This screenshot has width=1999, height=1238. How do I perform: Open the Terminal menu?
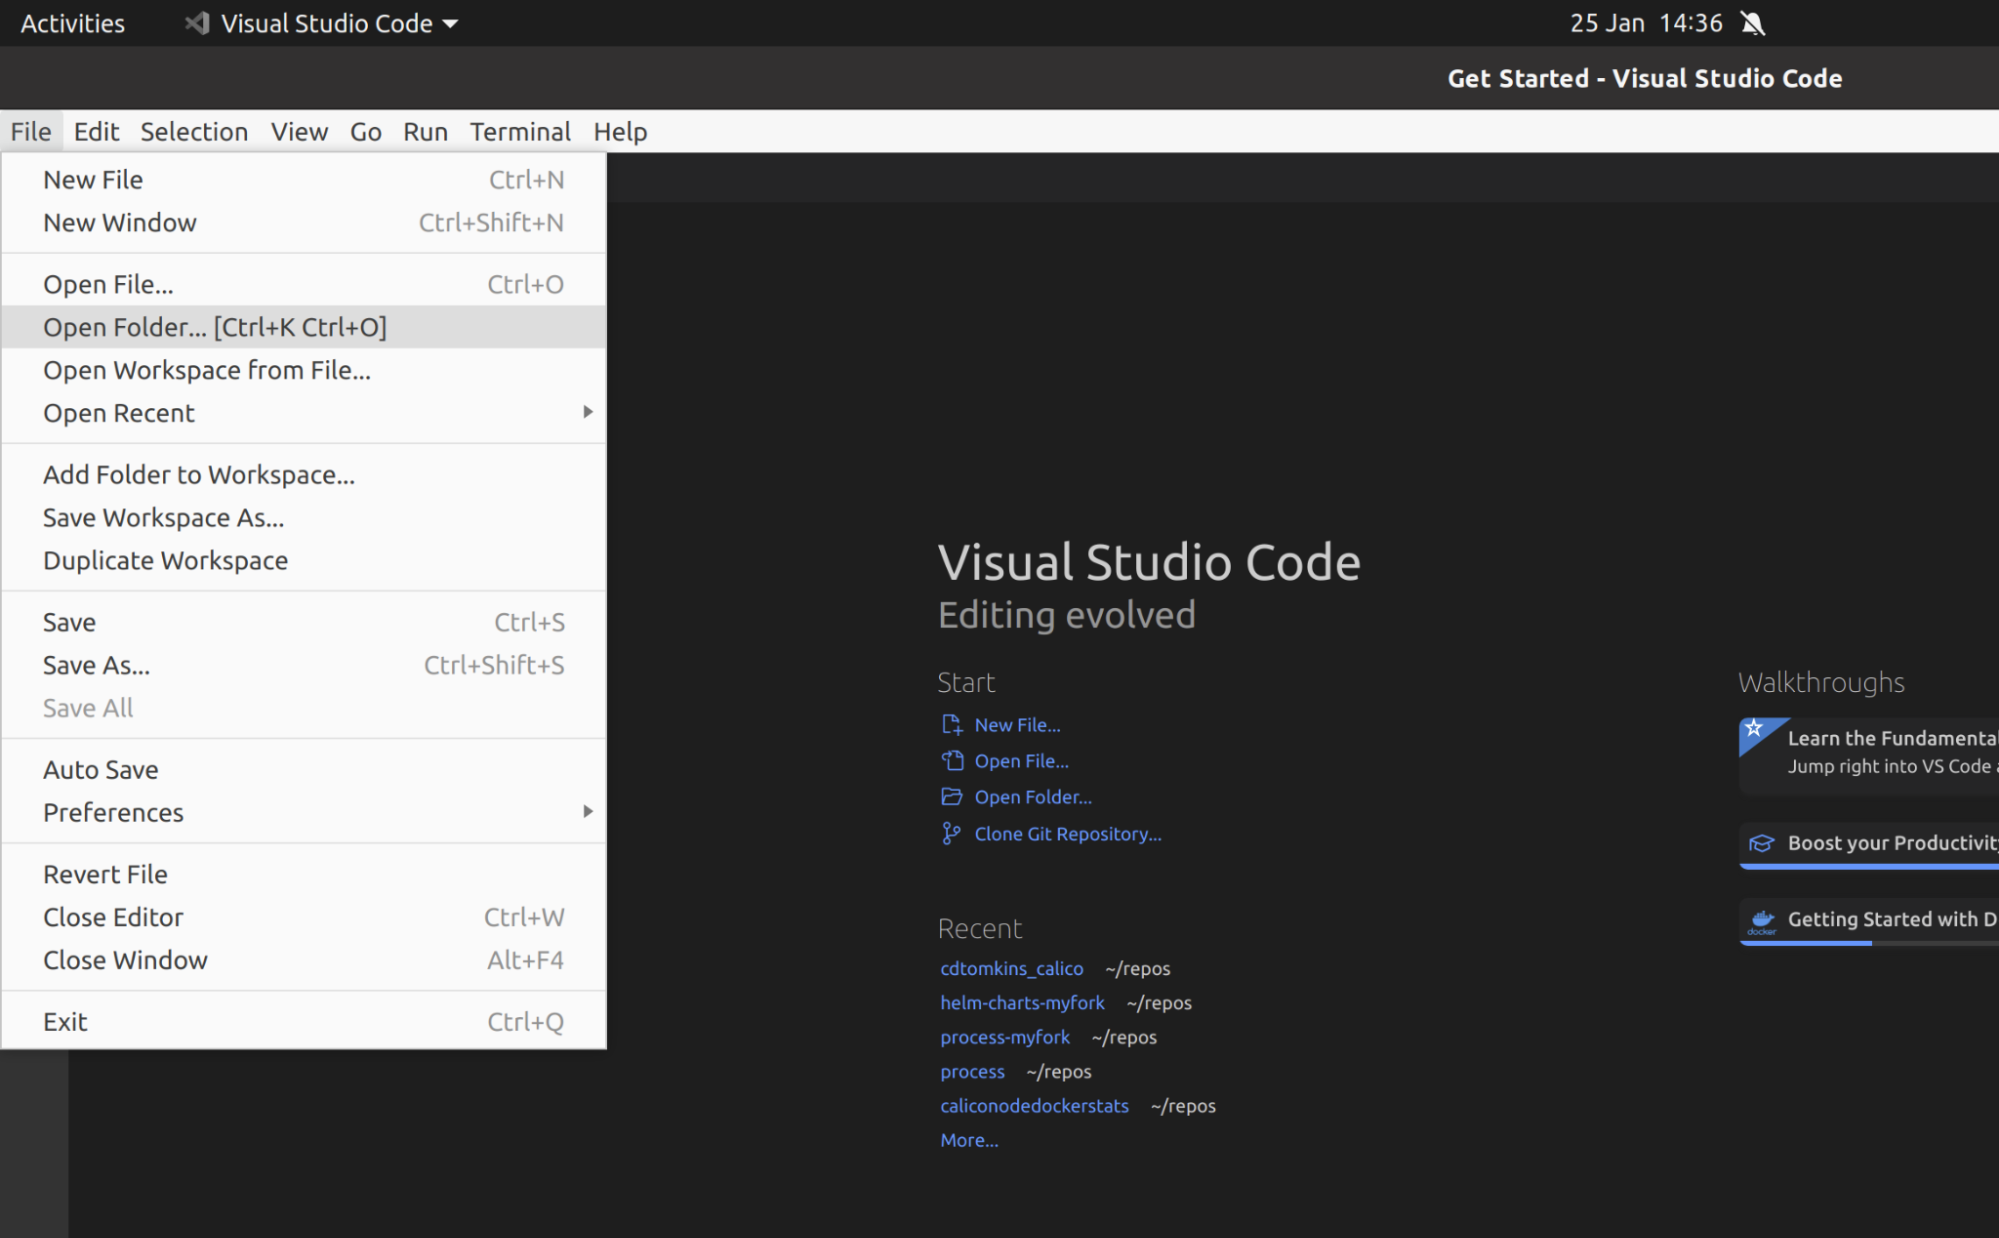[x=520, y=131]
